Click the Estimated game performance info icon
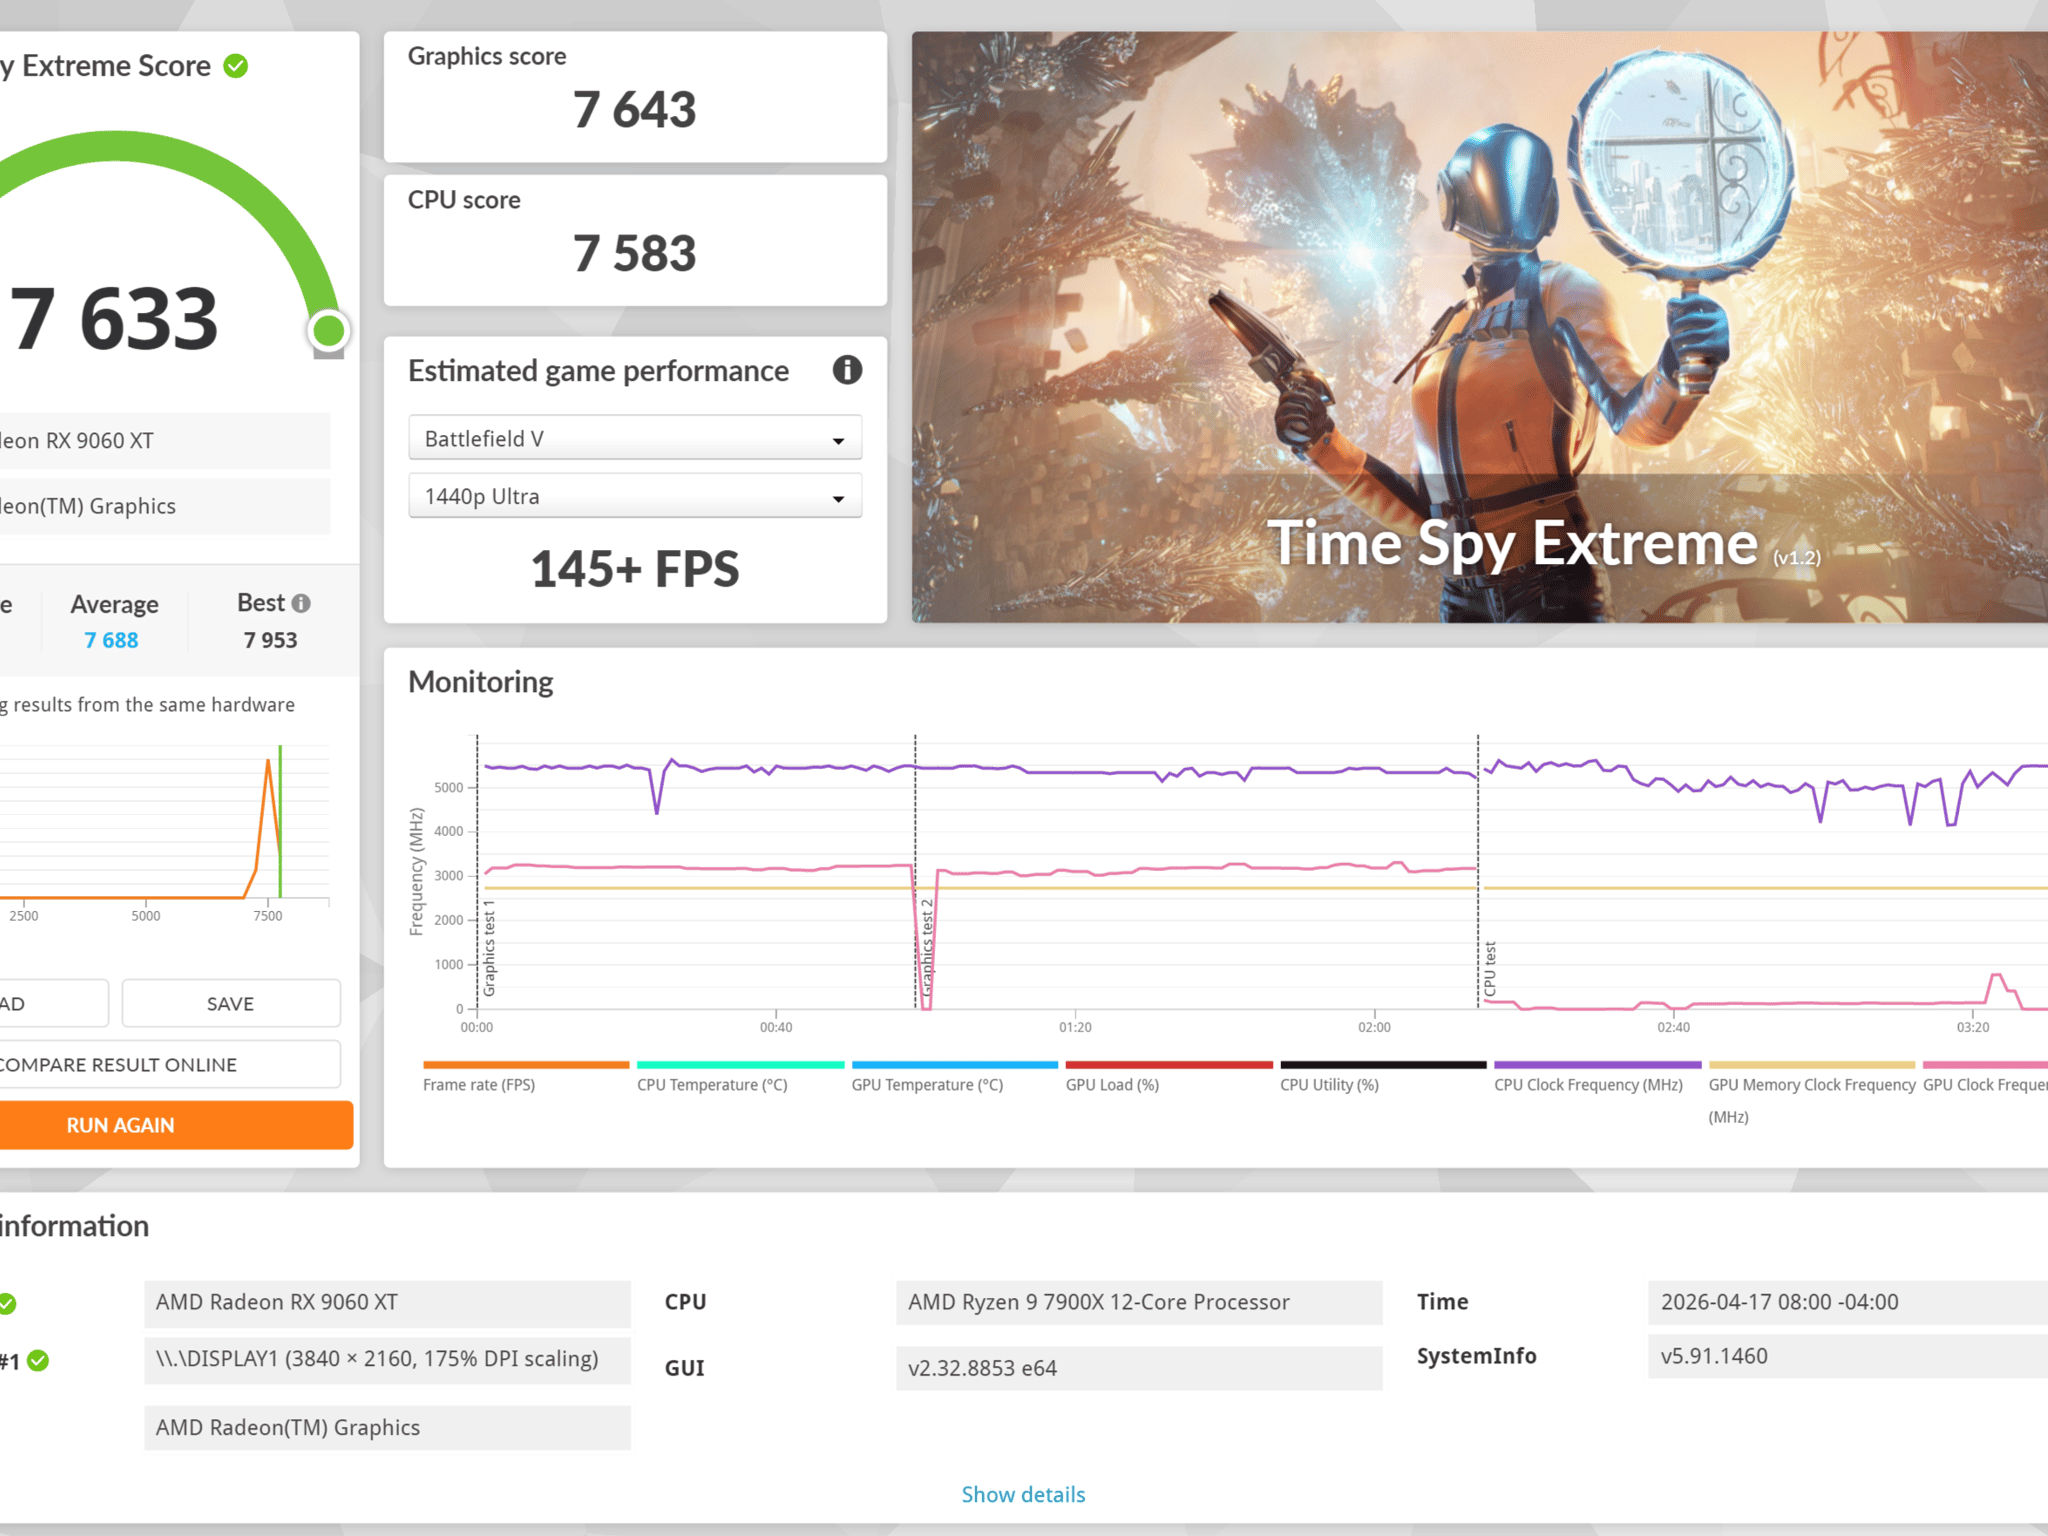 847,370
